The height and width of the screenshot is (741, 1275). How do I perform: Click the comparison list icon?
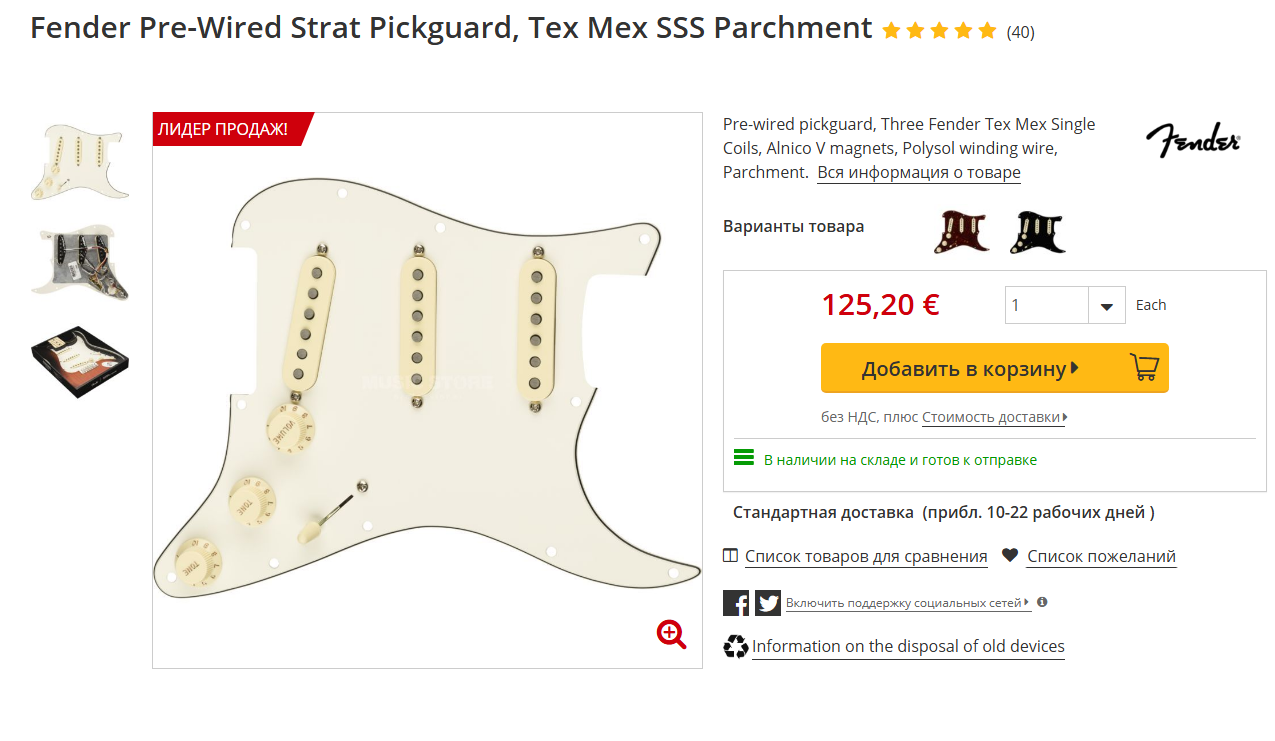pyautogui.click(x=731, y=556)
